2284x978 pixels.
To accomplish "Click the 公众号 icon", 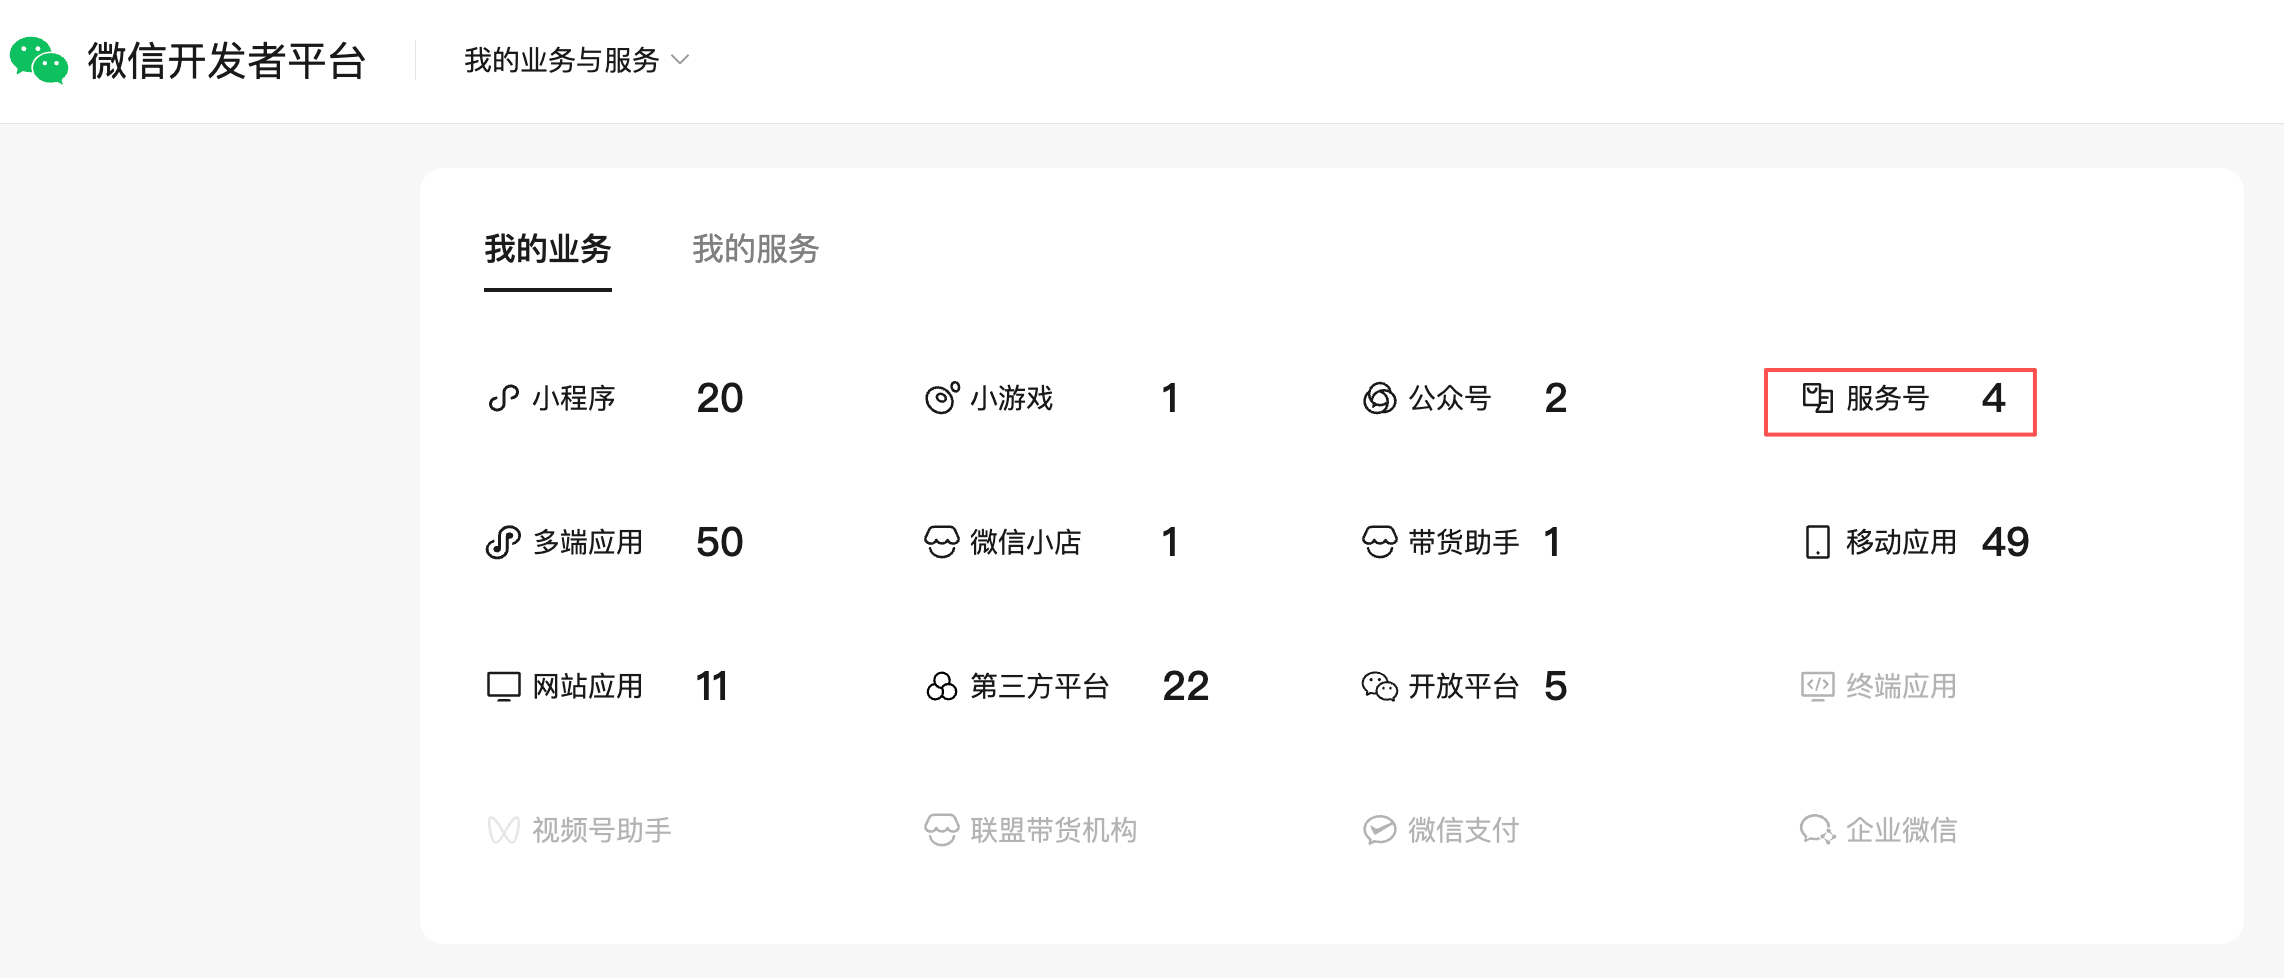I will tap(1379, 399).
